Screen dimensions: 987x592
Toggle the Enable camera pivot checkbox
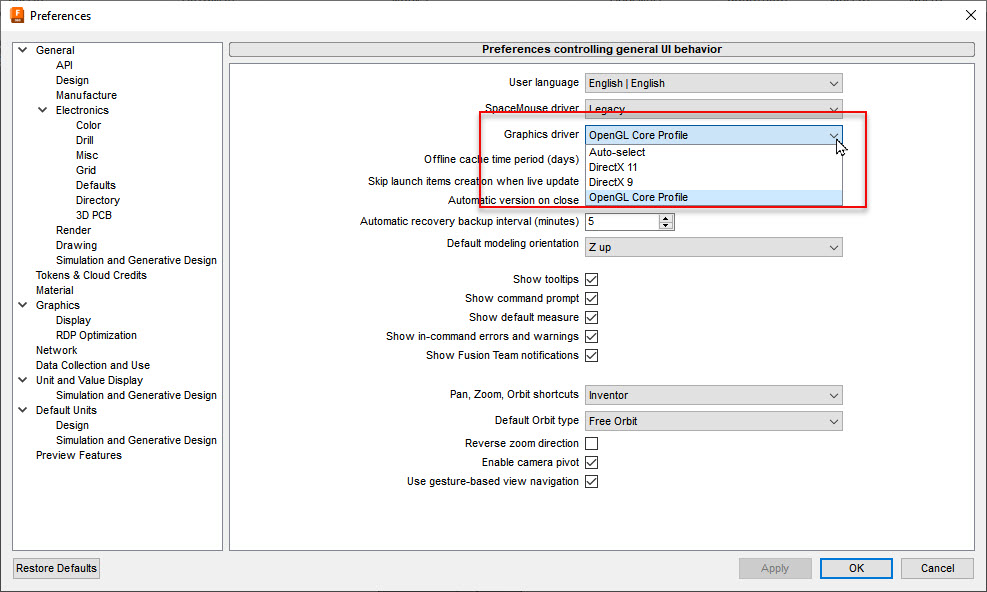click(592, 462)
